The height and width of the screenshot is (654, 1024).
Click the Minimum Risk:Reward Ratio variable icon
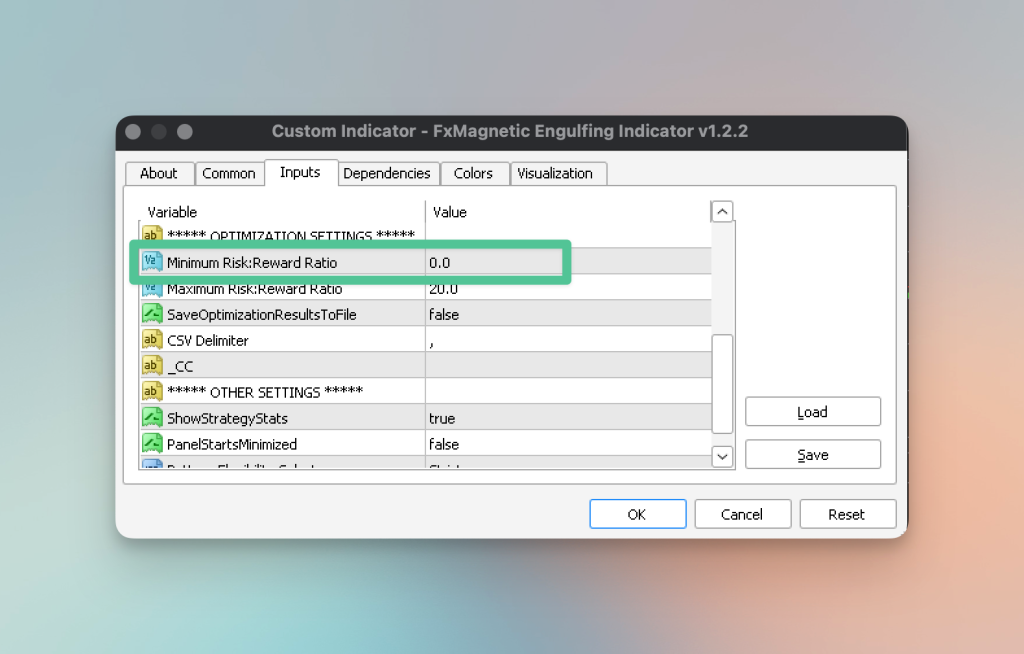click(x=152, y=262)
